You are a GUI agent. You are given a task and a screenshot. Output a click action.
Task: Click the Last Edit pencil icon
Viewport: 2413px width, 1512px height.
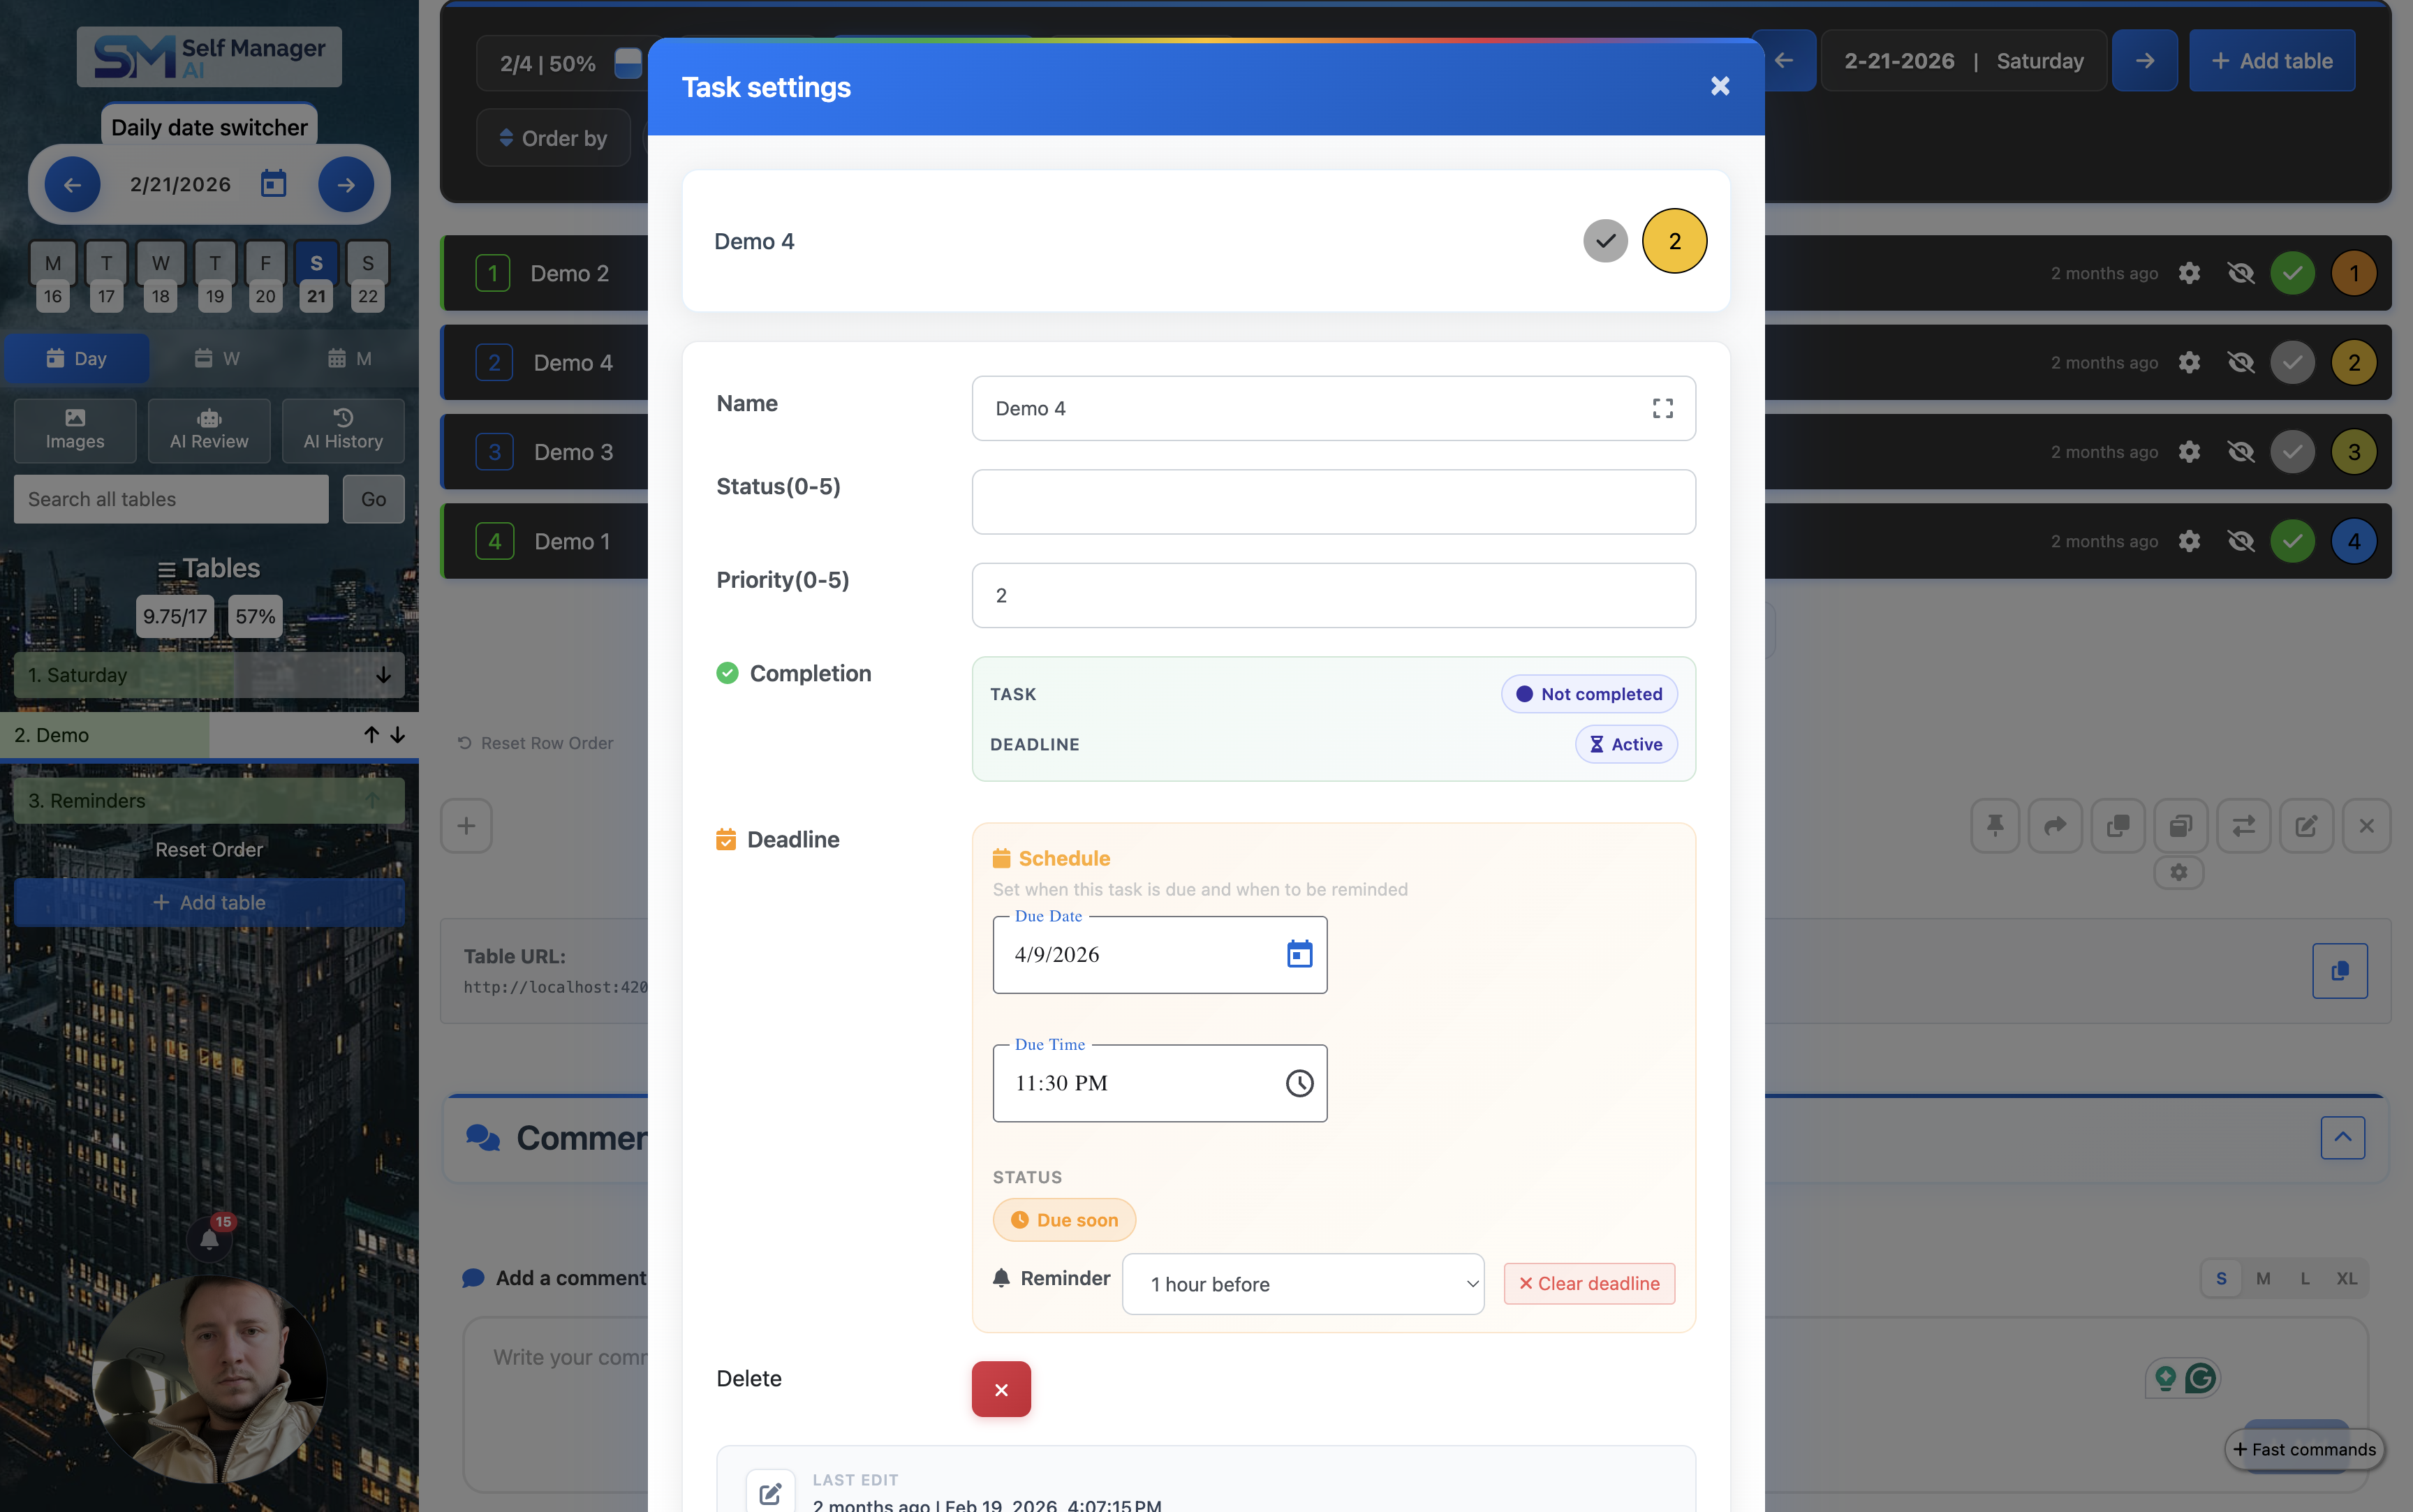pos(770,1493)
